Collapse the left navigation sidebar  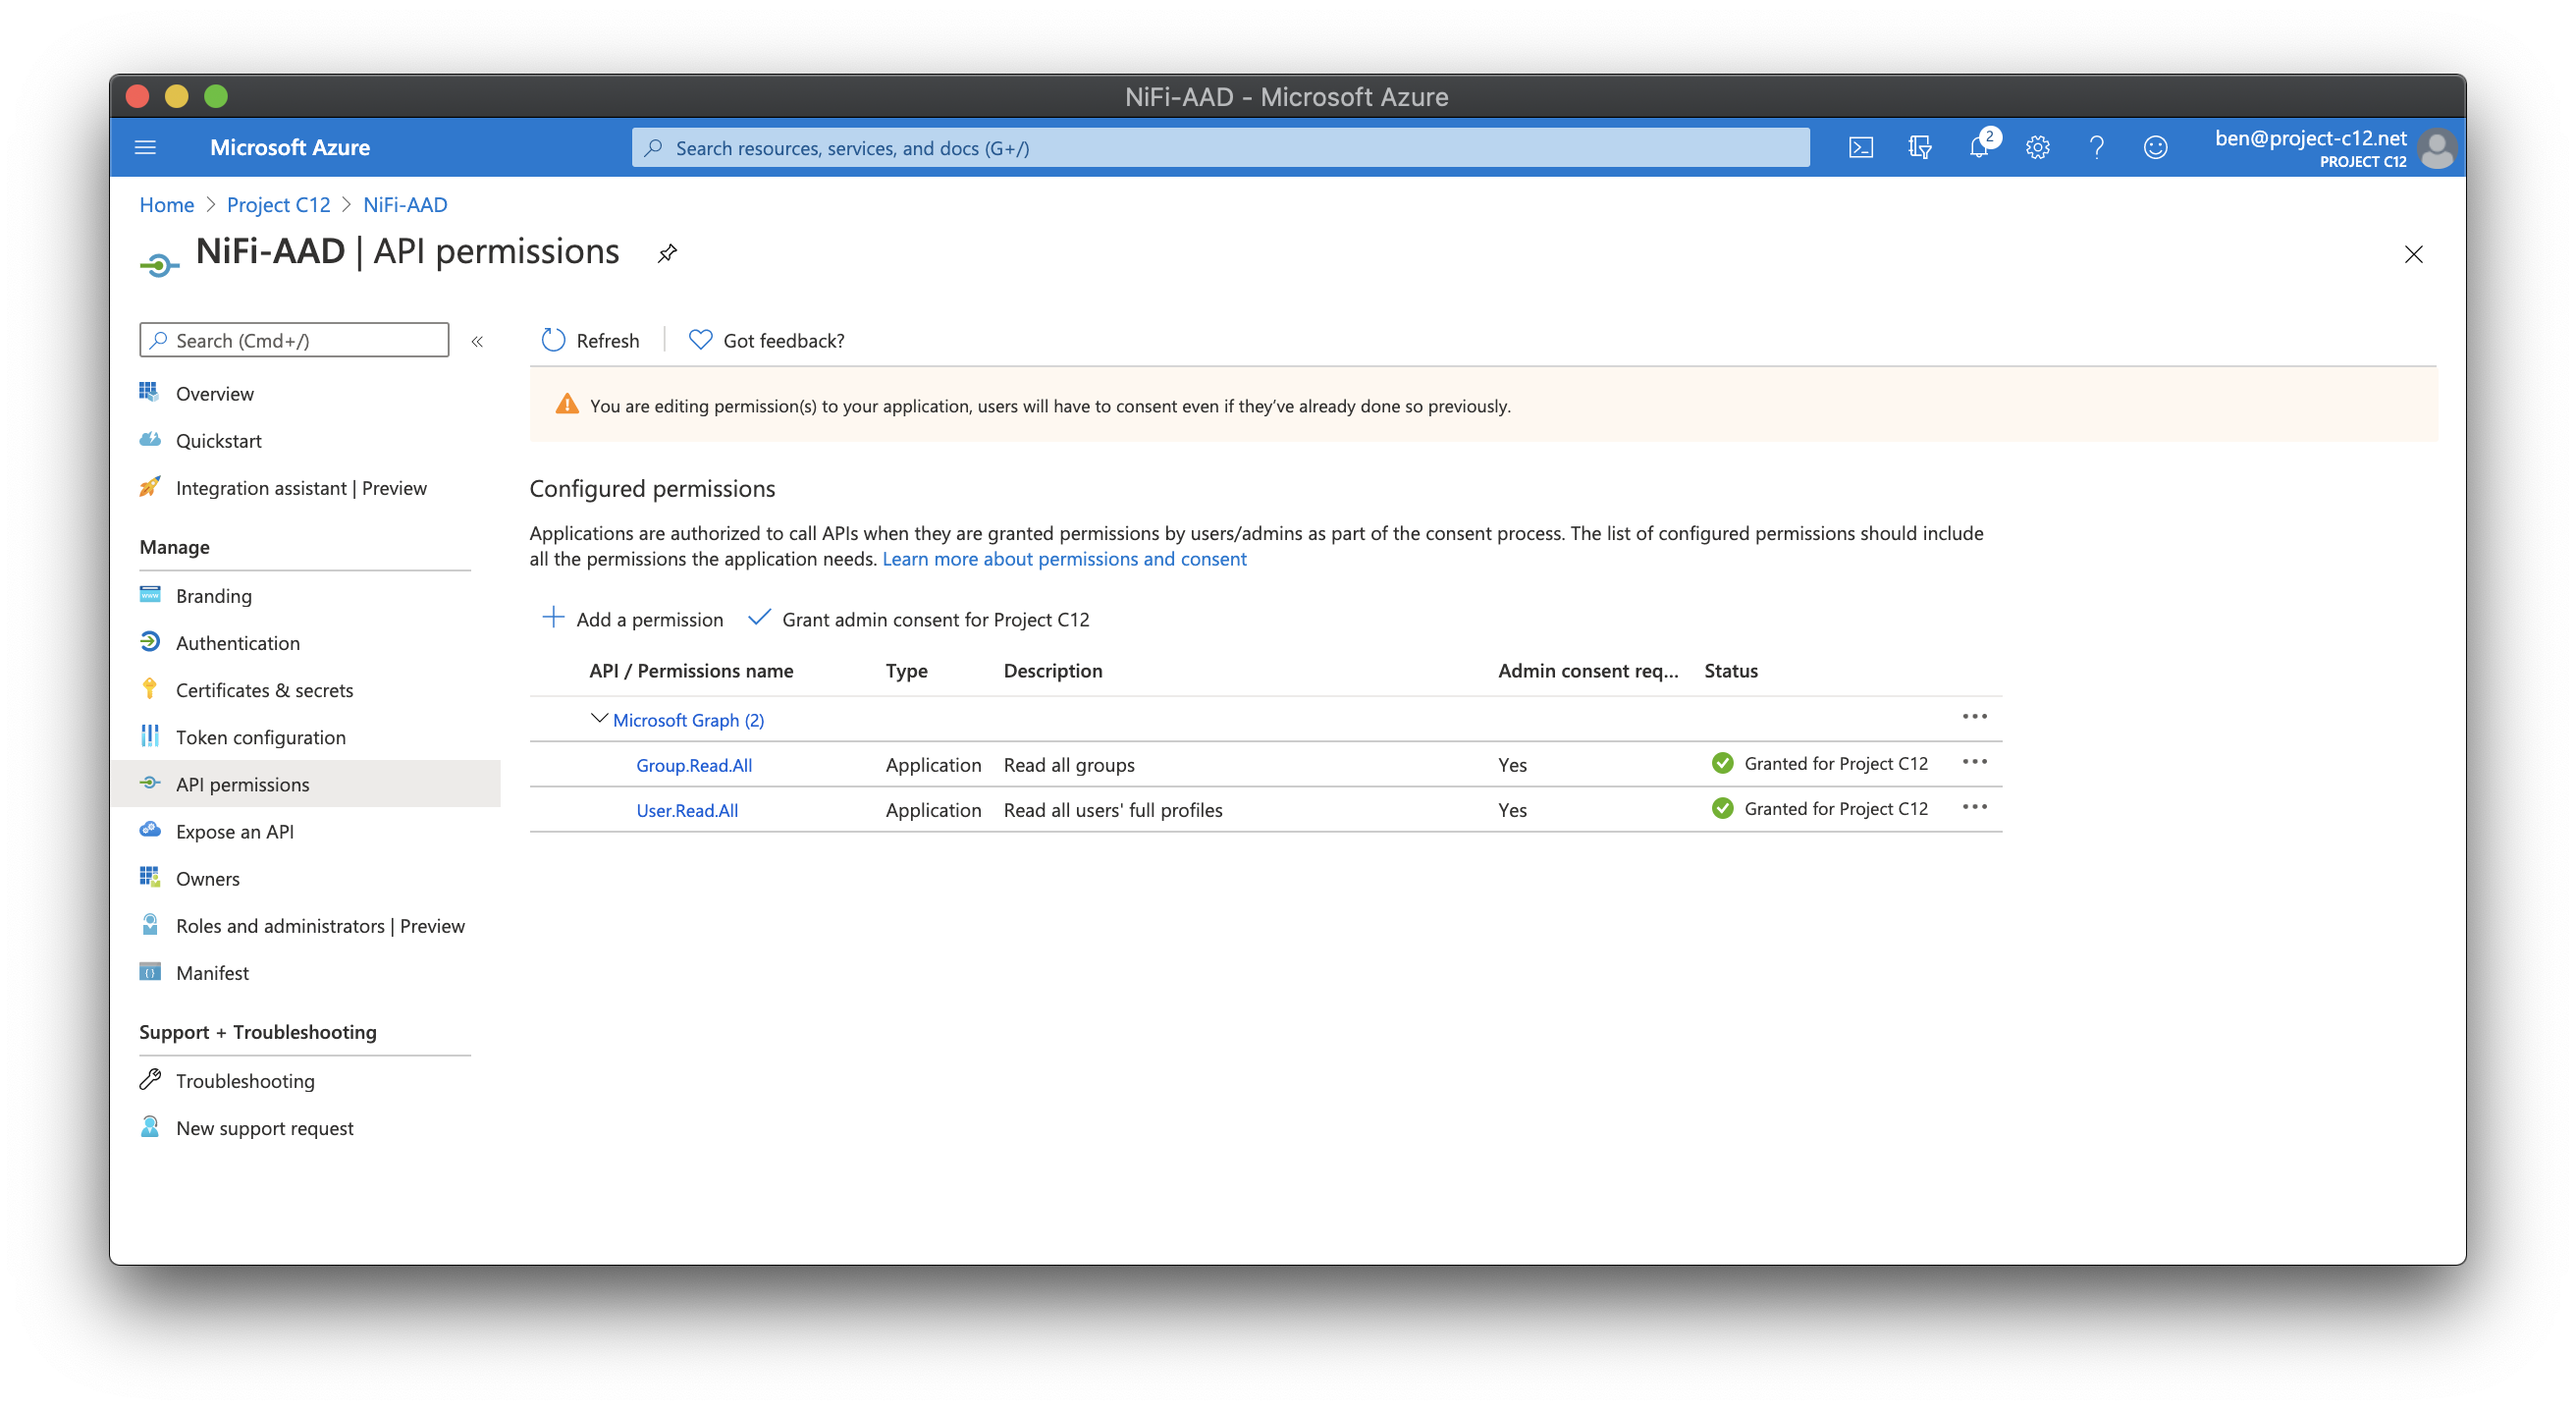[477, 341]
